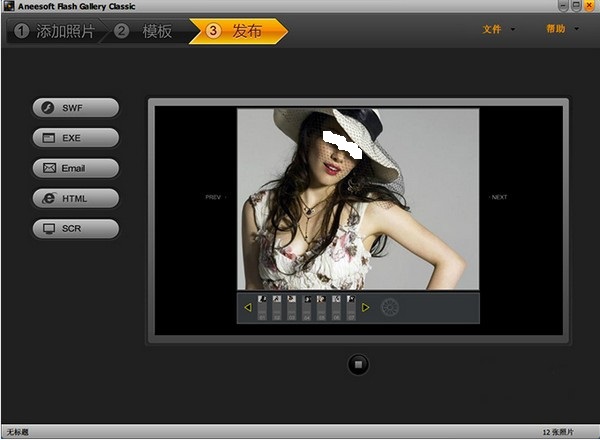
Task: Open the 帮助 menu
Action: tap(556, 29)
